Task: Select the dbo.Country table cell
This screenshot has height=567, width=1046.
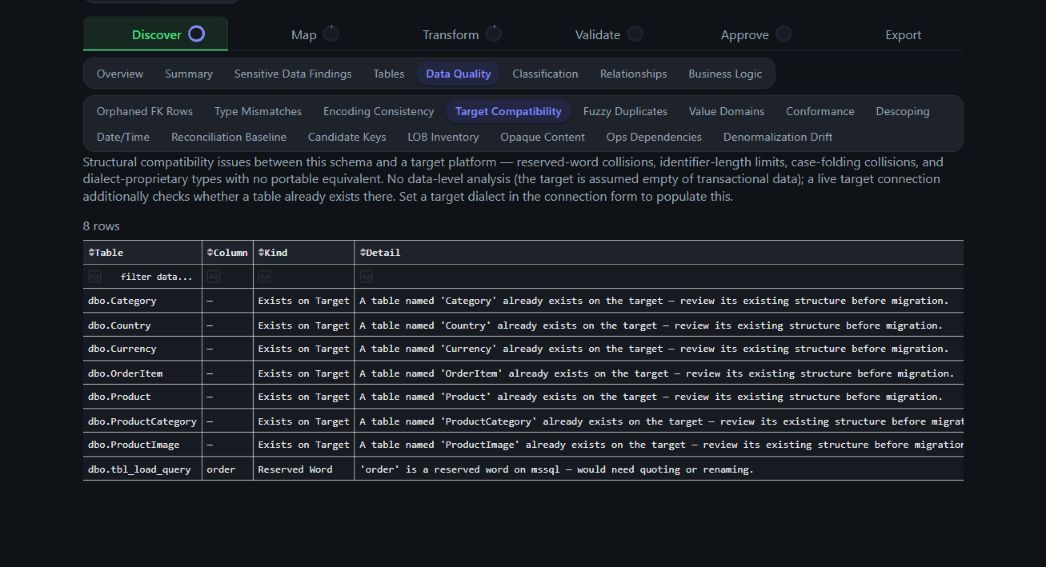Action: click(142, 325)
